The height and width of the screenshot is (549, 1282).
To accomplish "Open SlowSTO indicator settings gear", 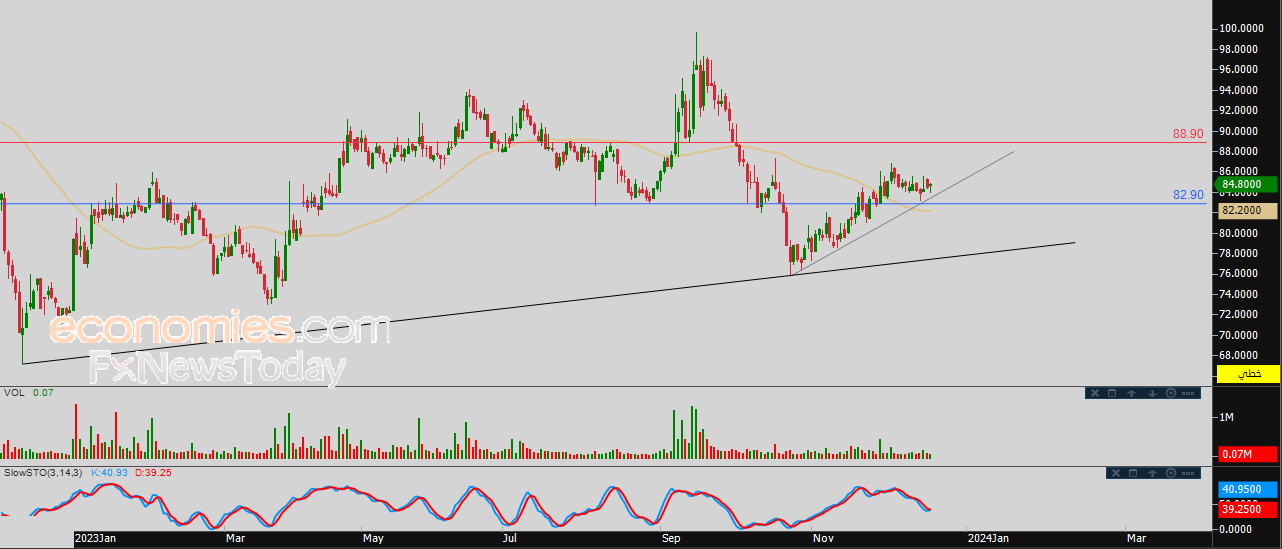I will (1171, 473).
